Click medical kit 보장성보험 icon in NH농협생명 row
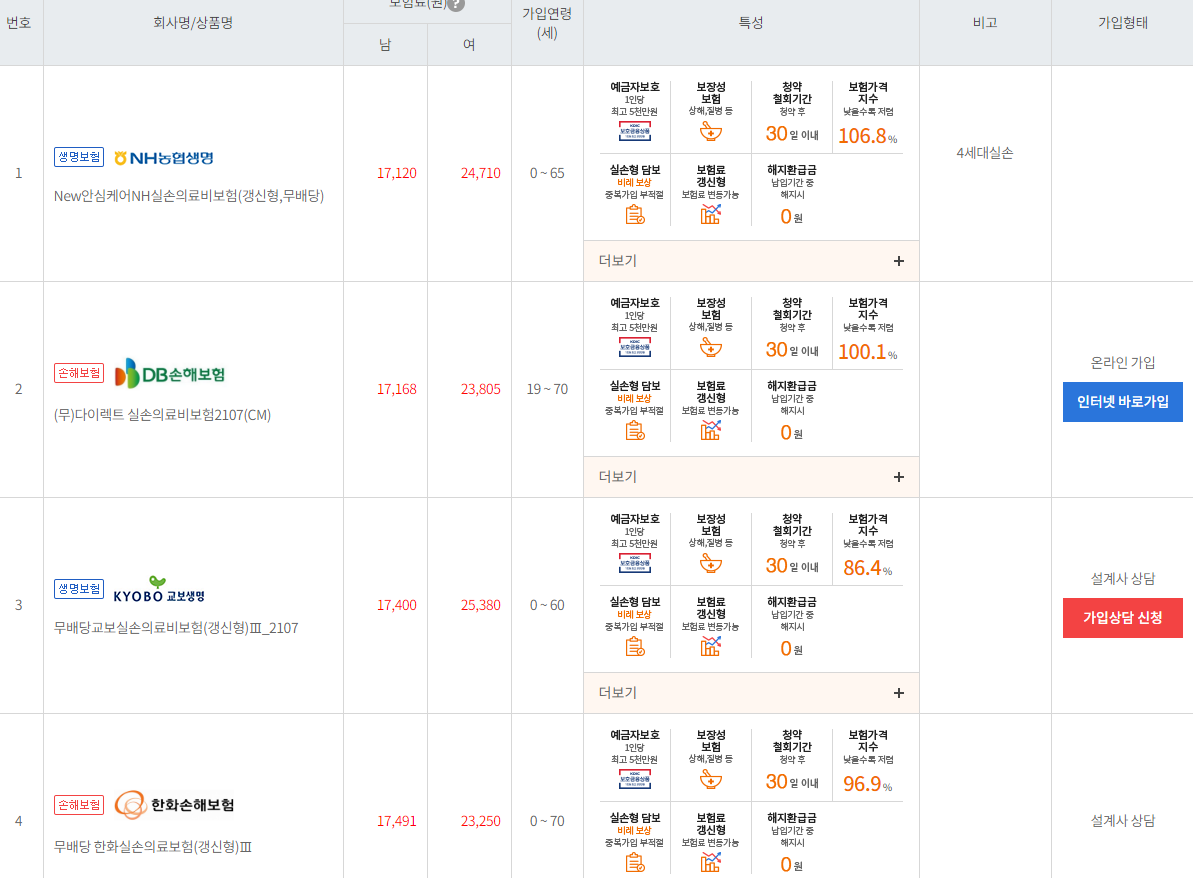1193x878 pixels. point(711,132)
